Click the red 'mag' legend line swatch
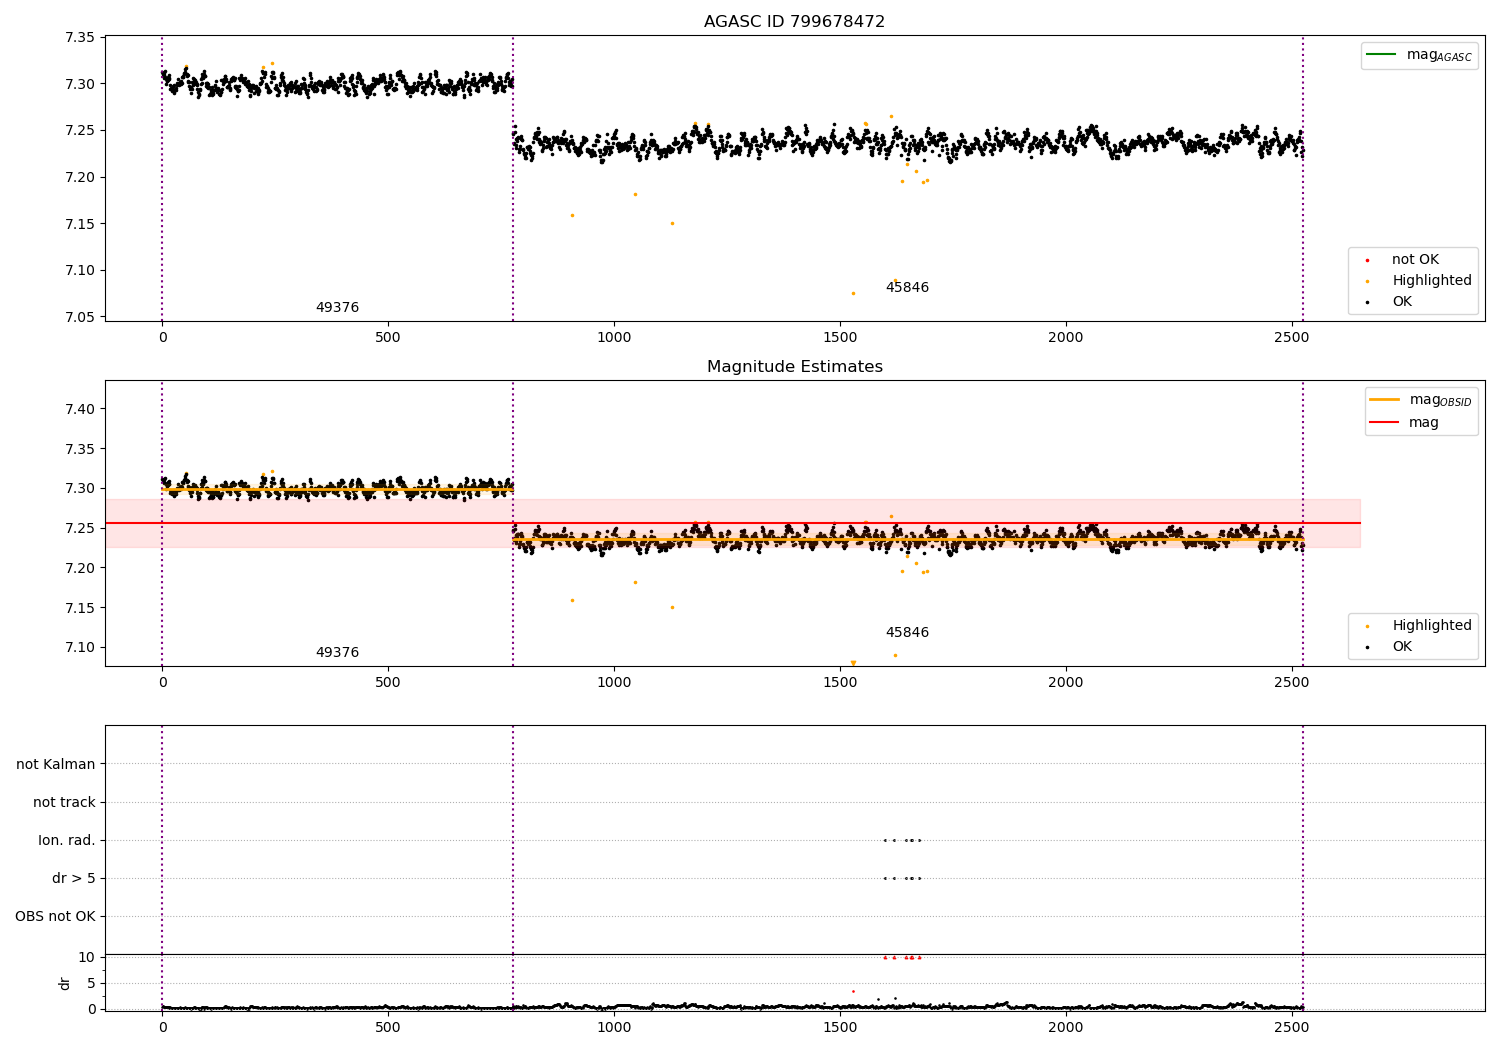Viewport: 1500px width, 1050px height. click(1384, 422)
